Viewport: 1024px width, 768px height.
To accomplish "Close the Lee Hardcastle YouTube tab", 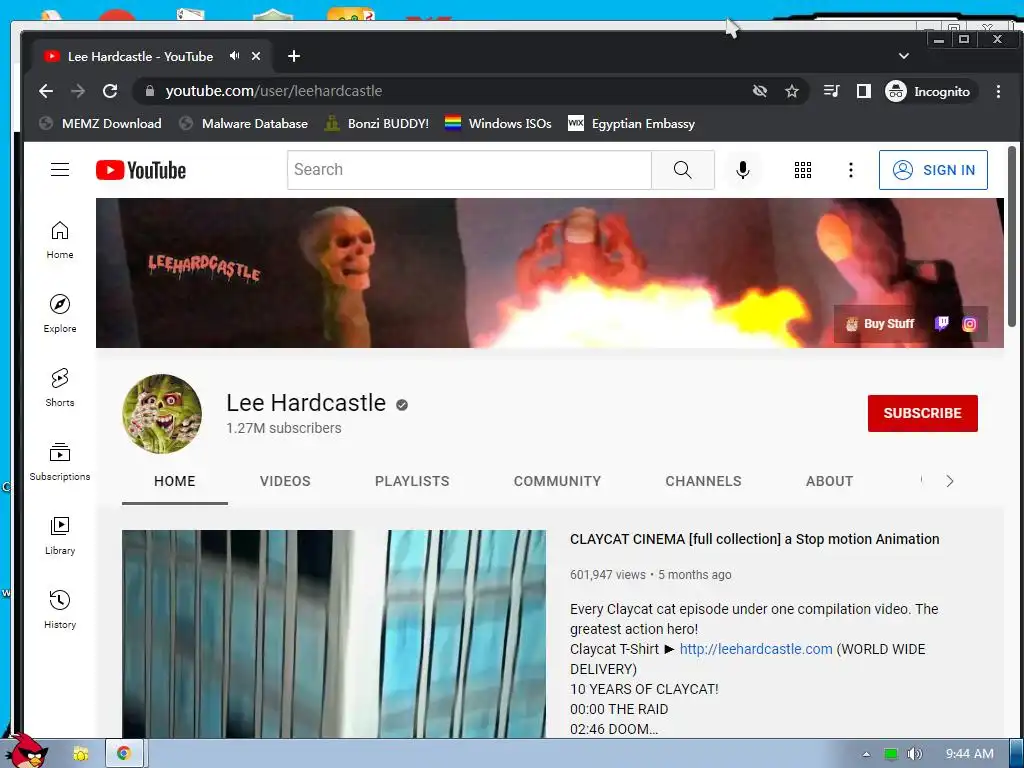I will [256, 56].
